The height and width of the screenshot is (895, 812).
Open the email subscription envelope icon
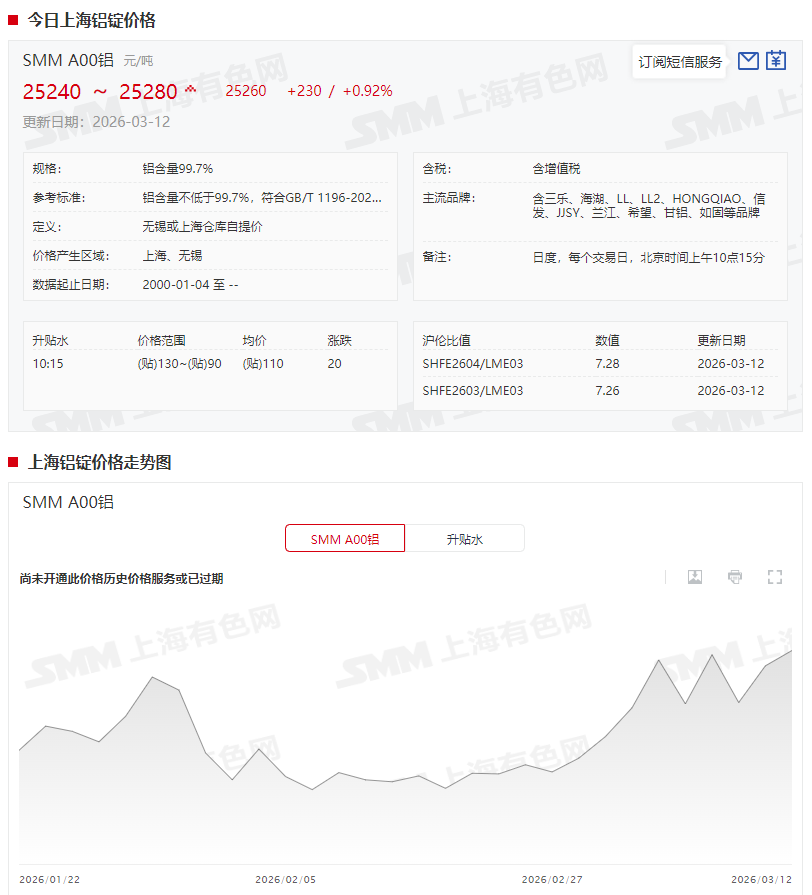[x=748, y=61]
